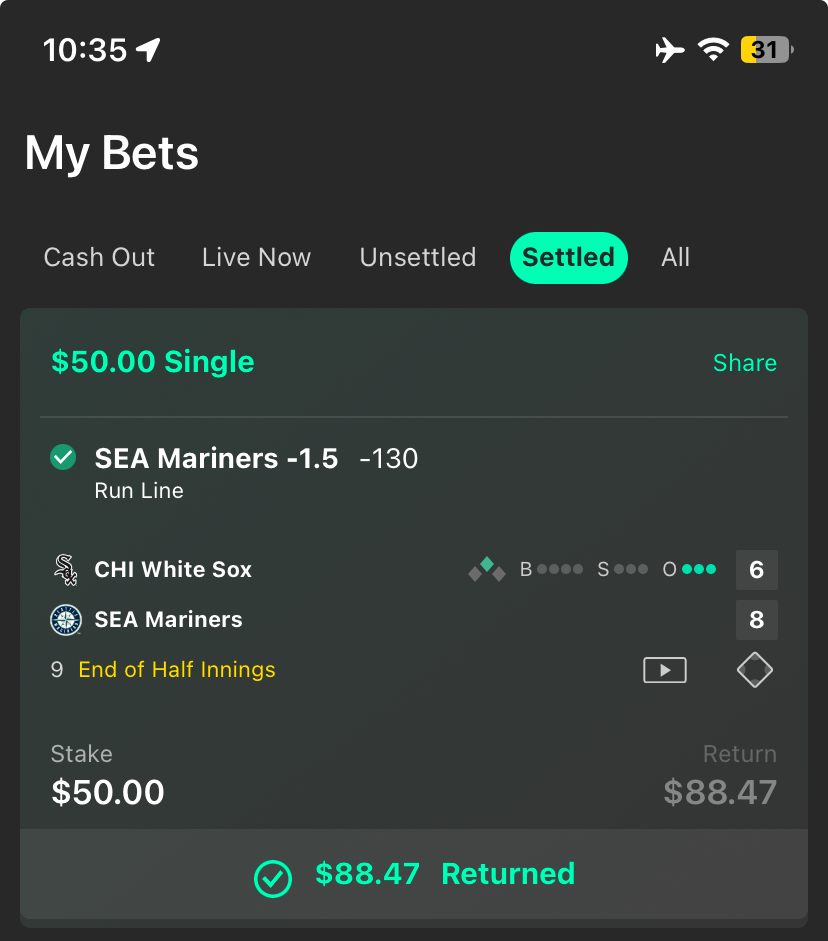Tap the airplane mode status icon

(670, 50)
